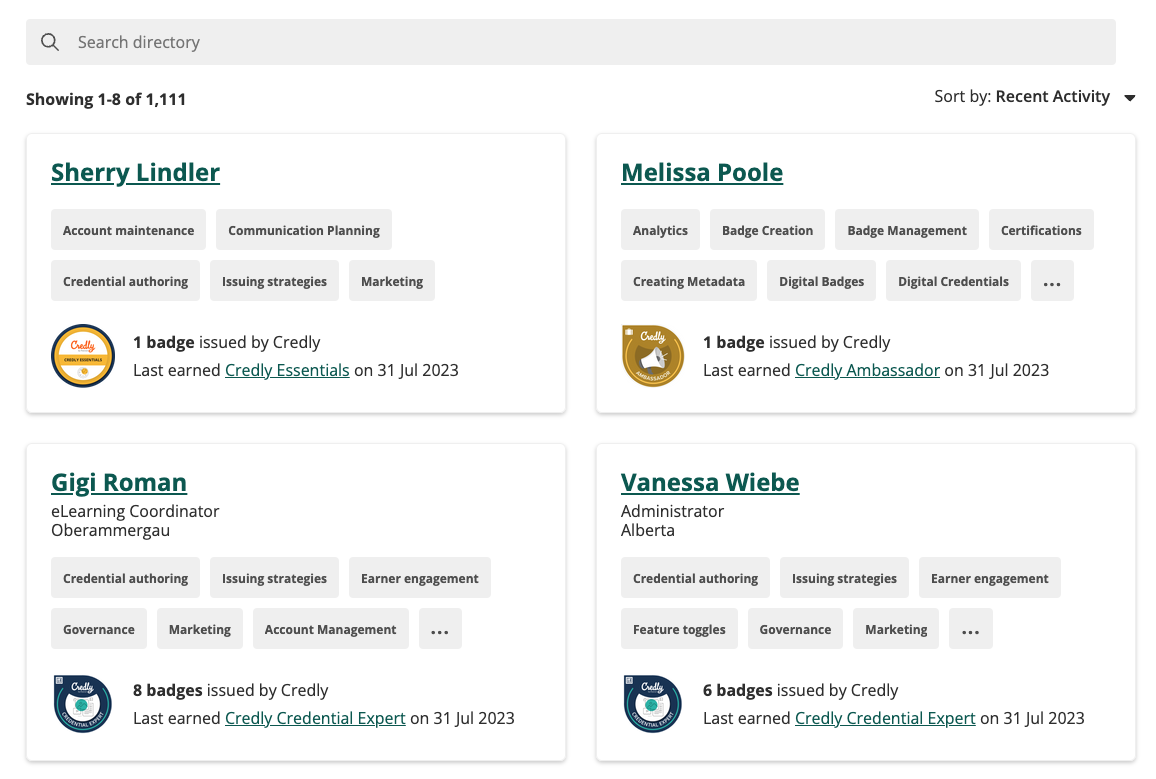Open the Sort by Recent Activity dropdown

(x=1035, y=97)
